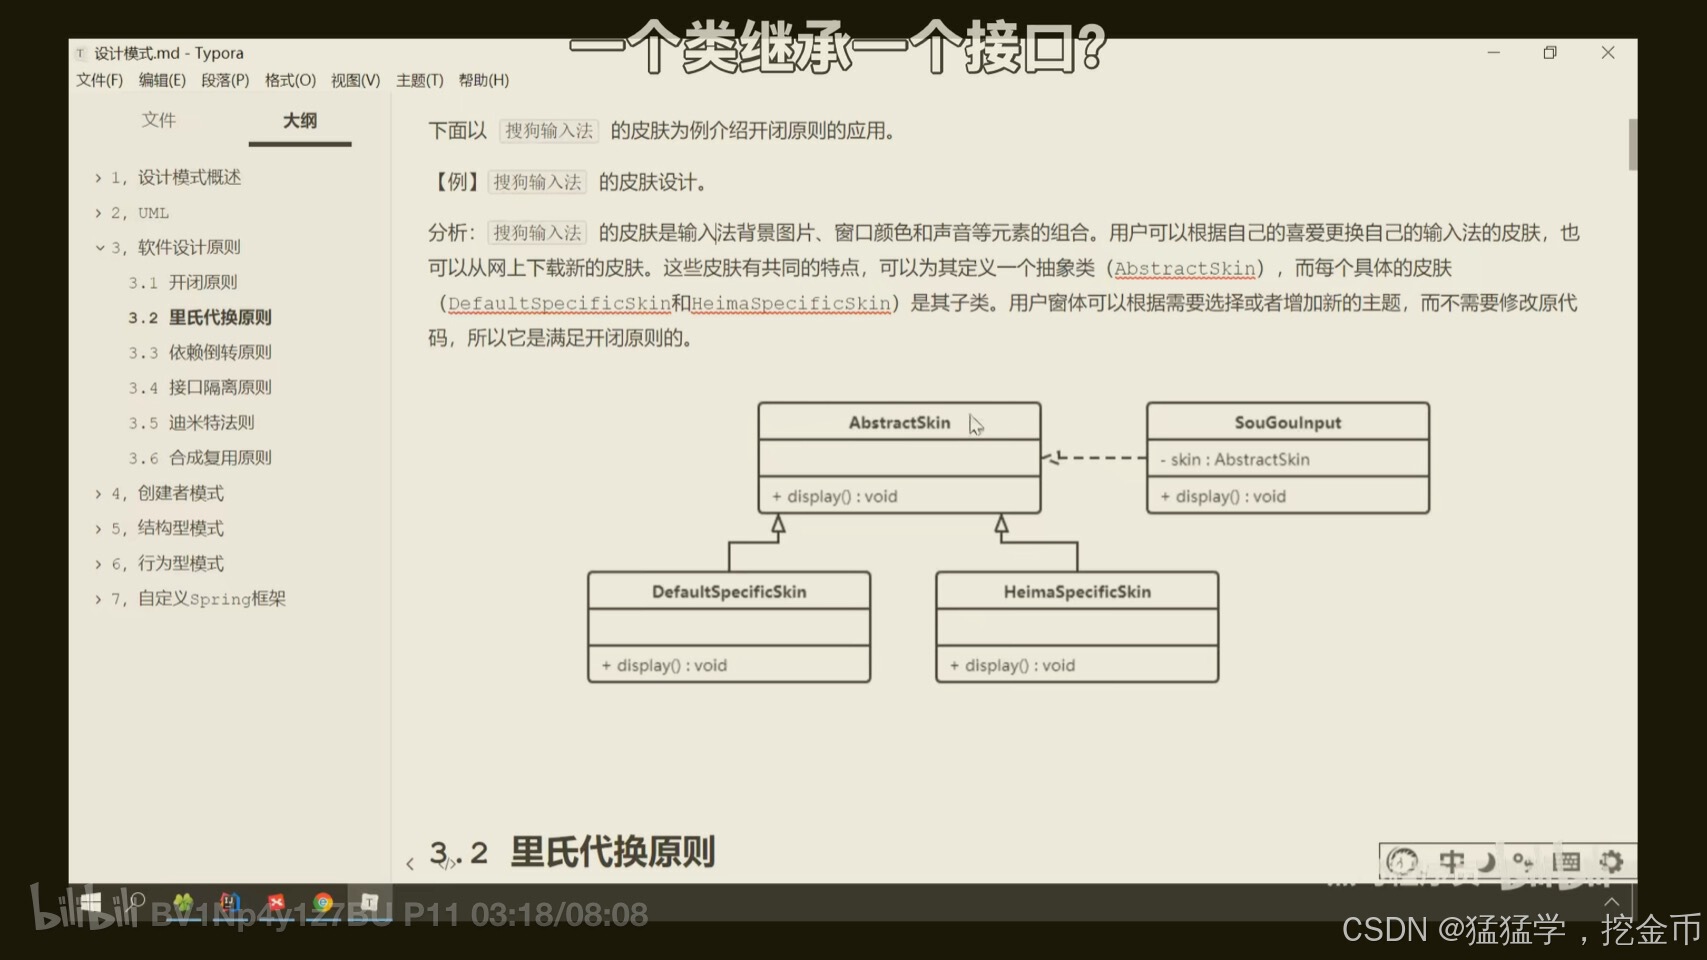Expand outline item 7, 自定义Spring框架

pos(98,599)
